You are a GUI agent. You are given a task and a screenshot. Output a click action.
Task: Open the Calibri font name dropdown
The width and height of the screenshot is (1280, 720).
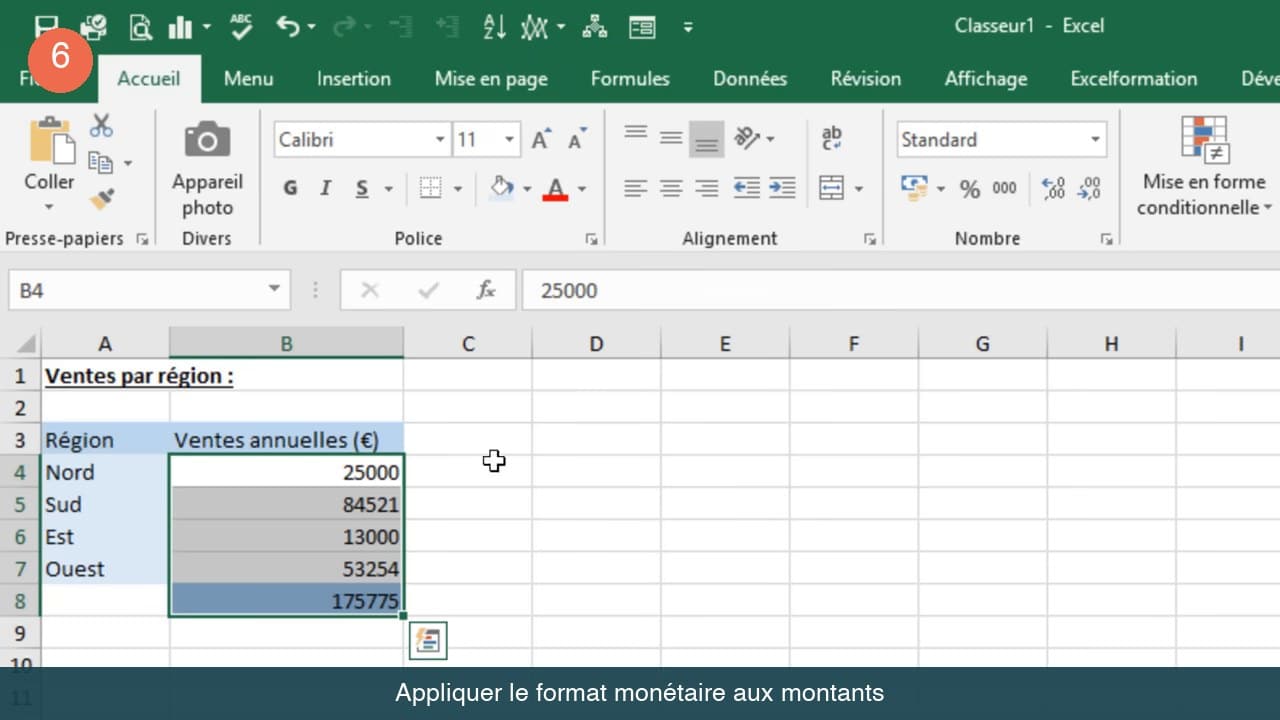[x=440, y=140]
